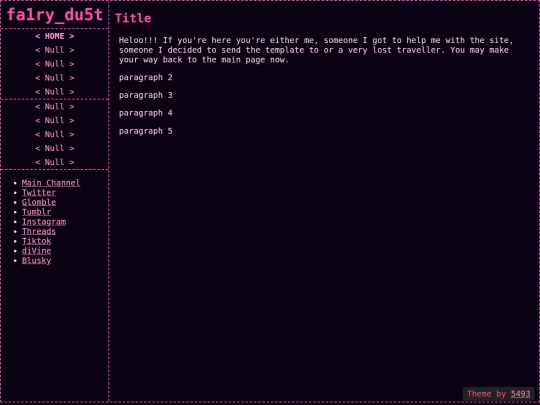Open the Glomble link
The height and width of the screenshot is (405, 540).
tap(39, 202)
